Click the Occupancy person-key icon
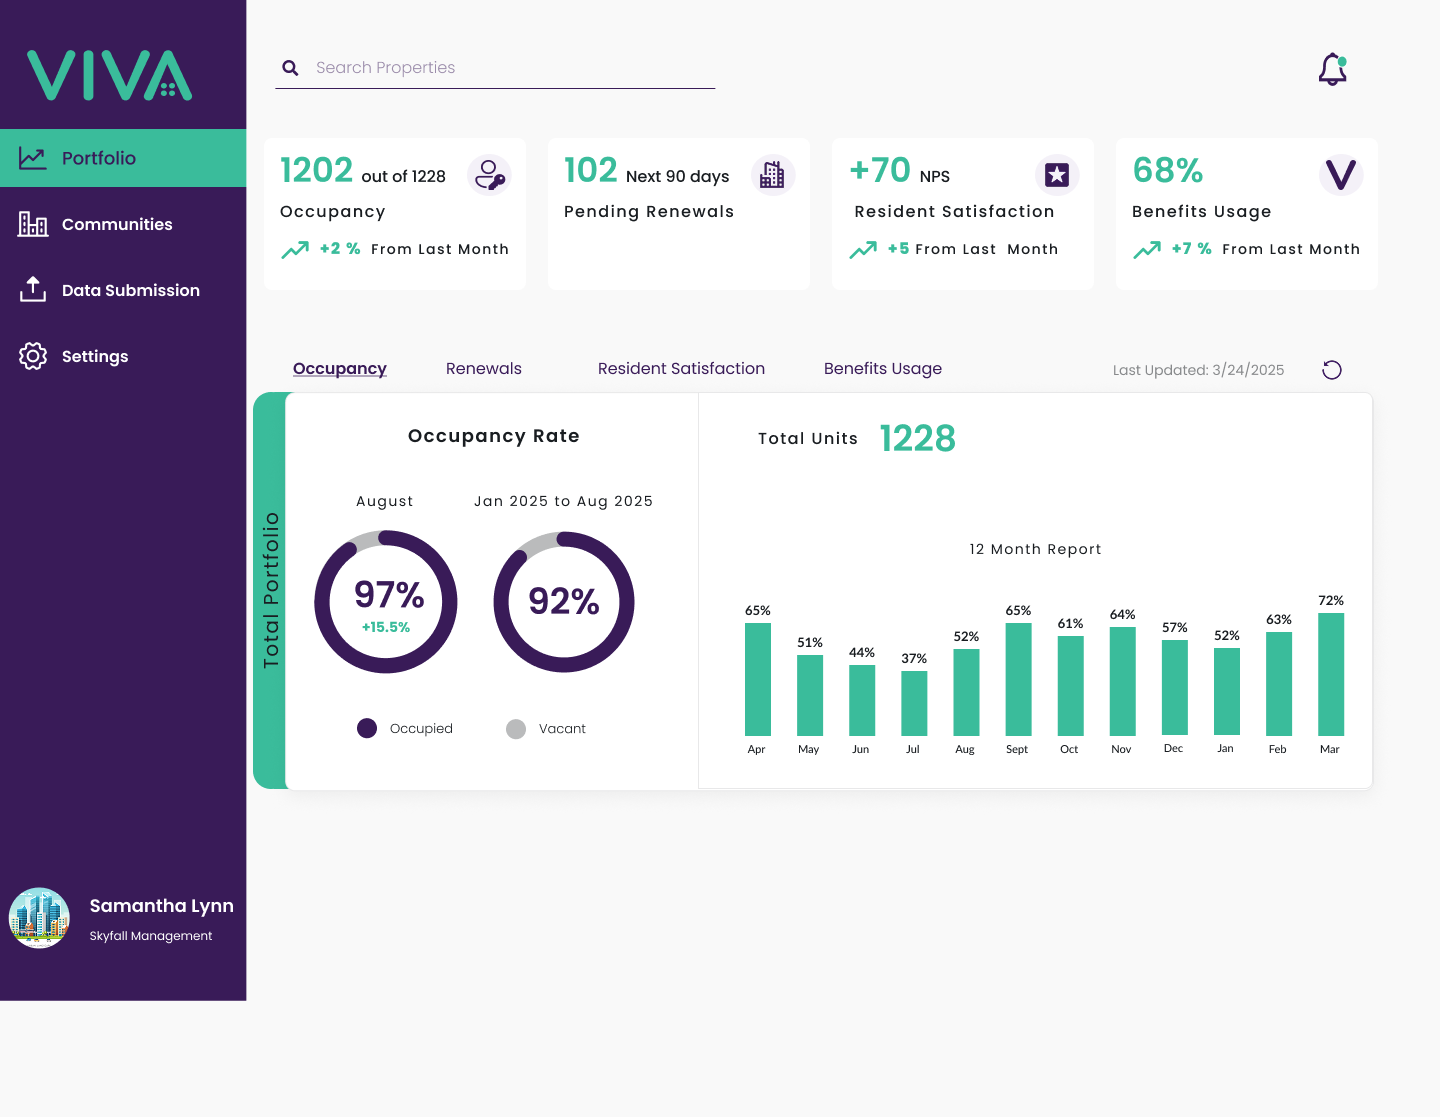The width and height of the screenshot is (1440, 1117). pyautogui.click(x=489, y=176)
